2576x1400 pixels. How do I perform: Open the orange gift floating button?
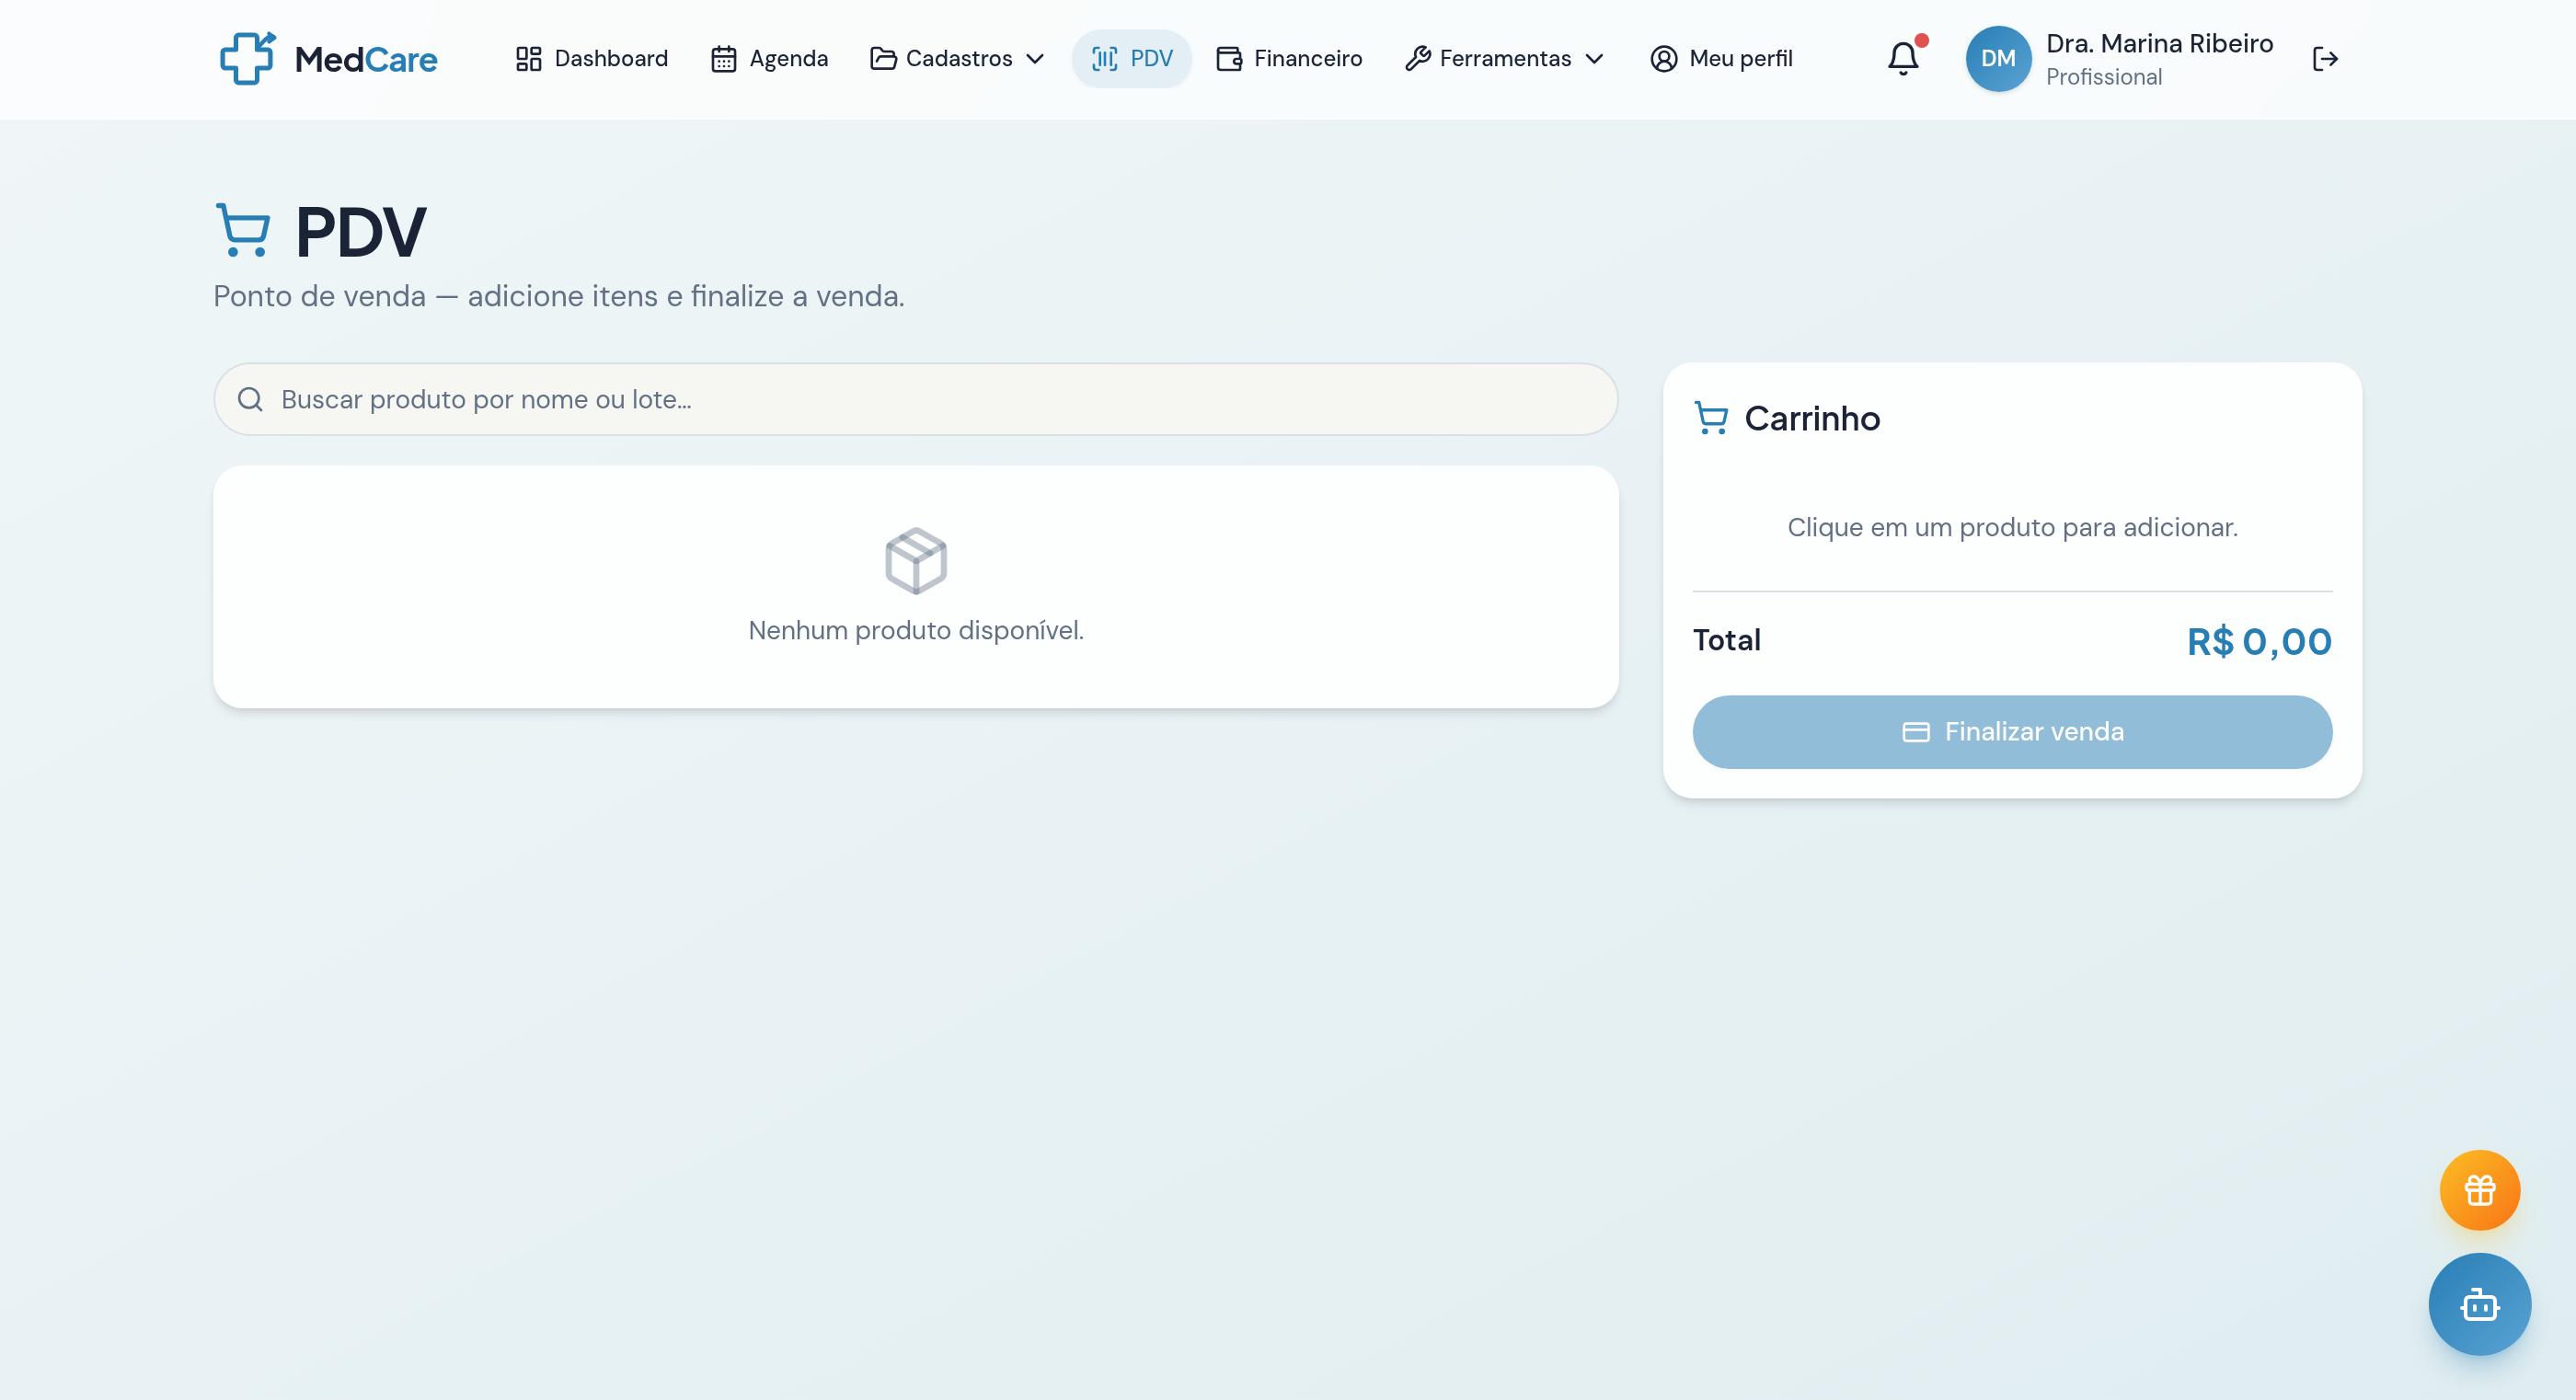[x=2479, y=1190]
